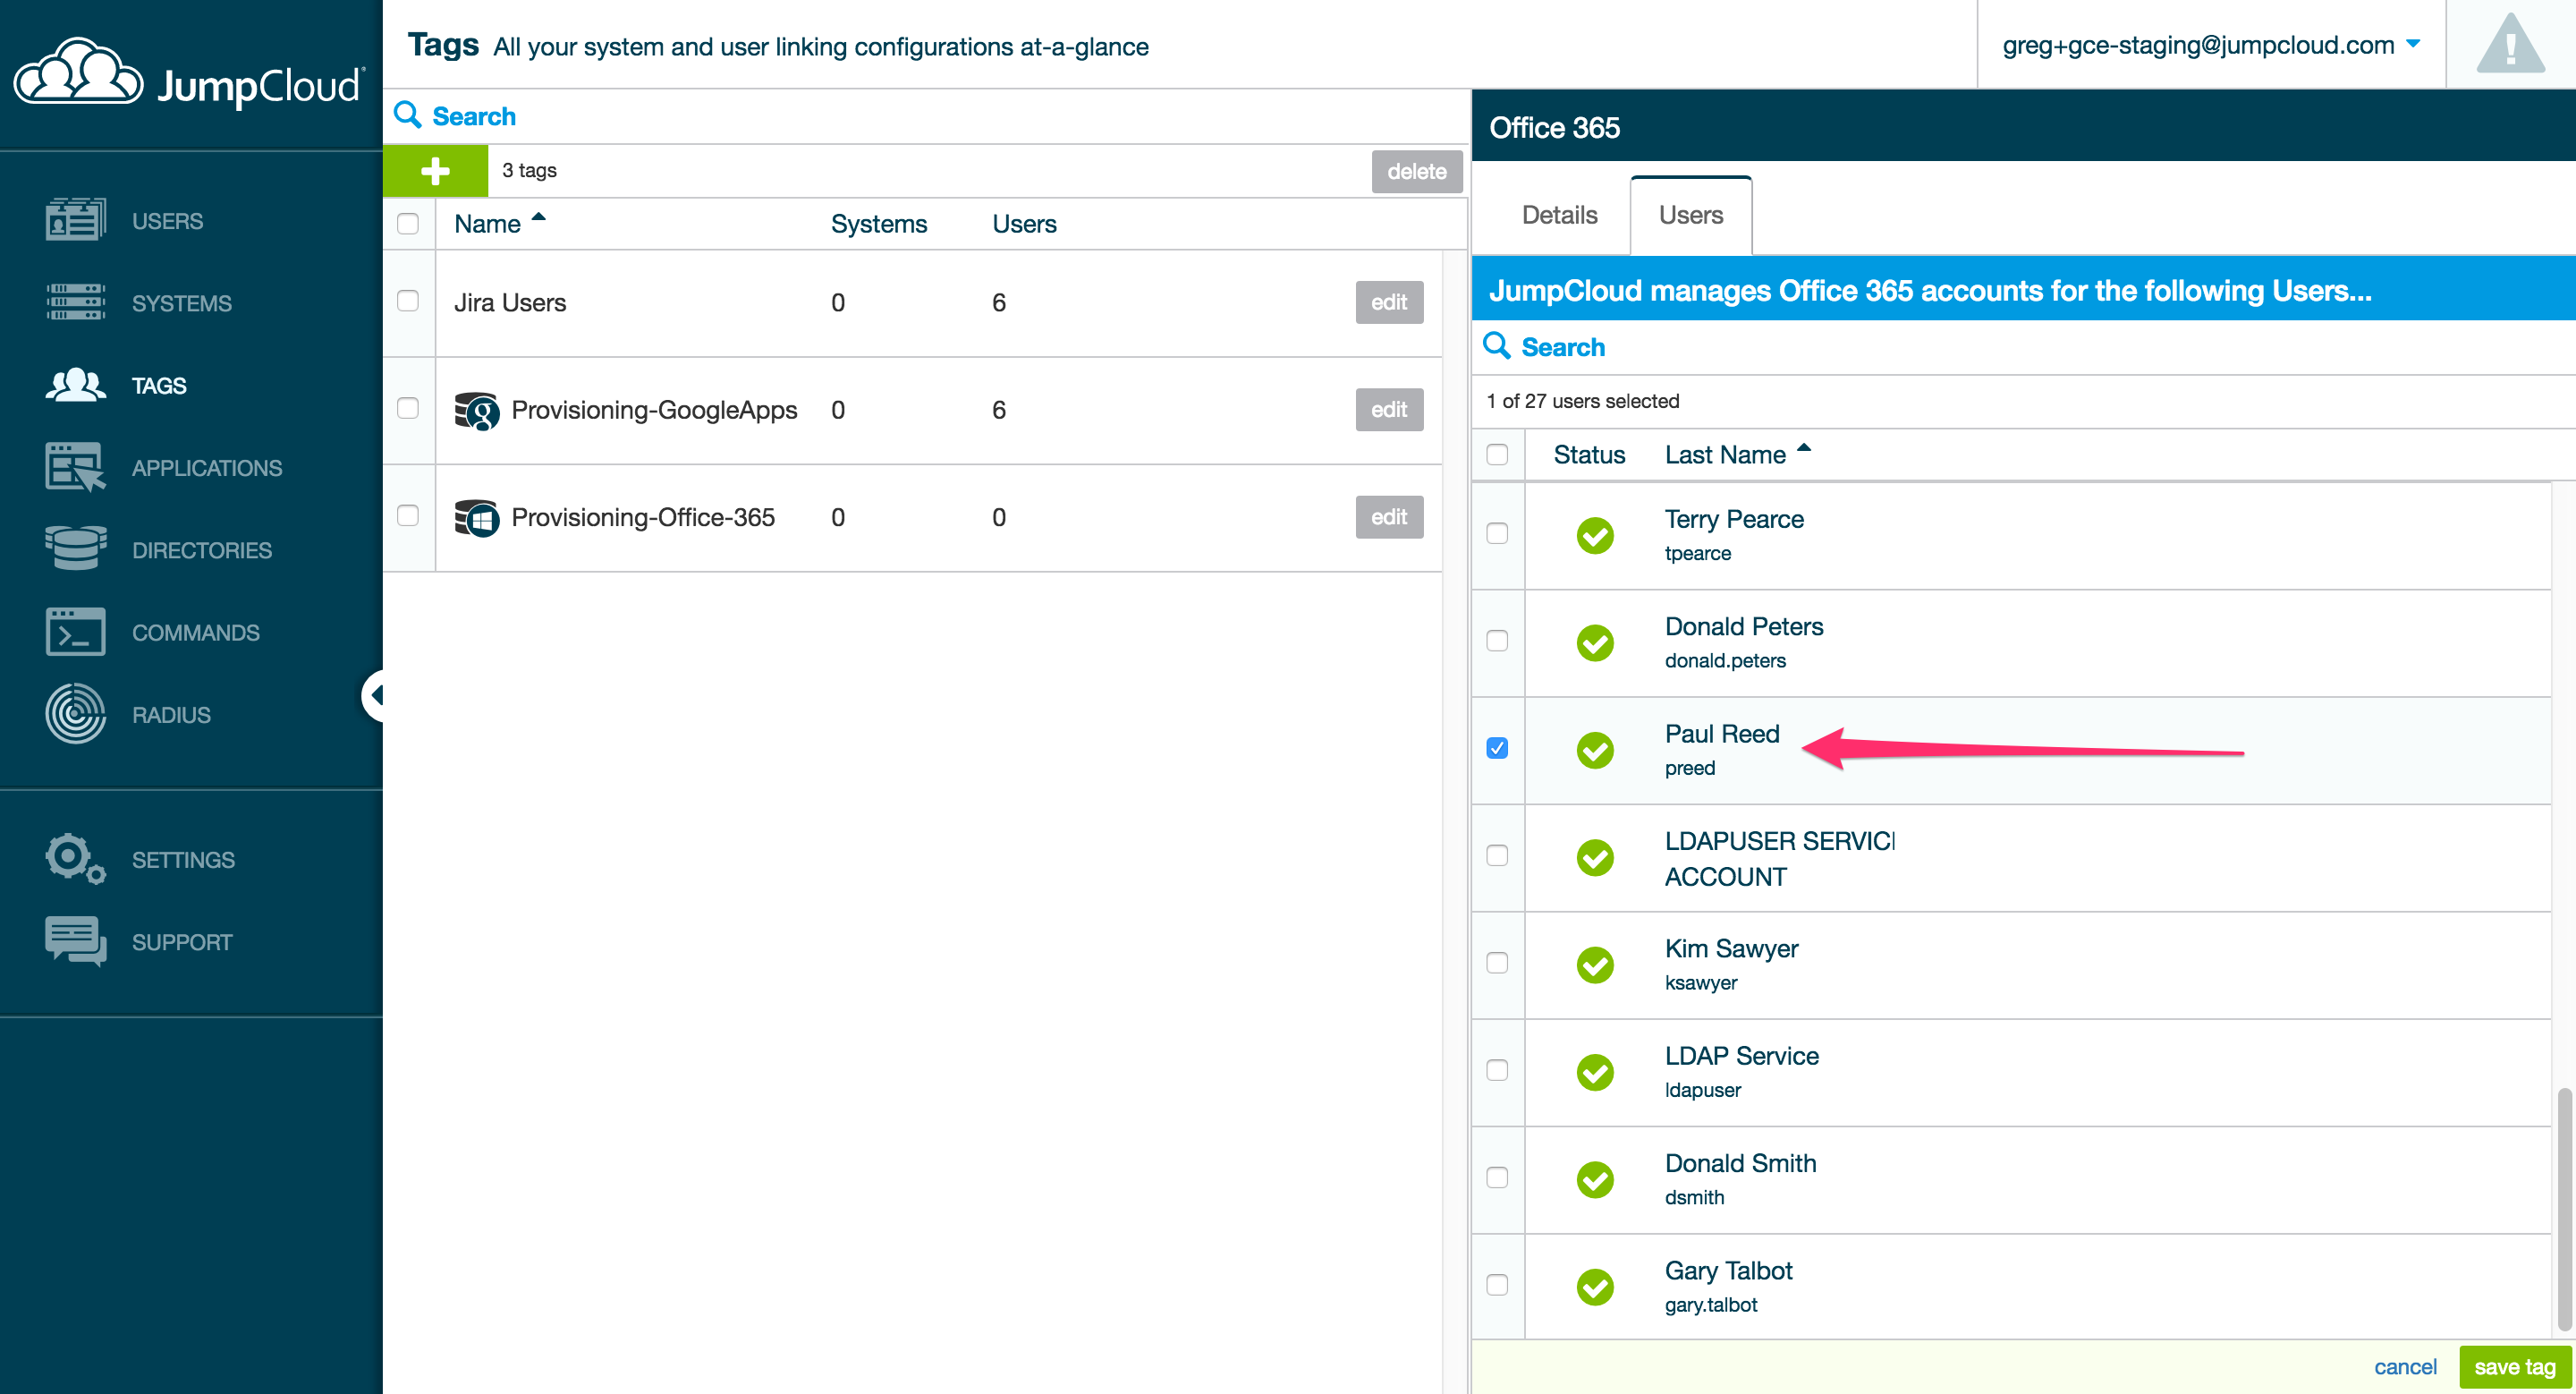Uncheck Paul Reed's checkbox
Screen dimensions: 2576x1394
[1497, 747]
